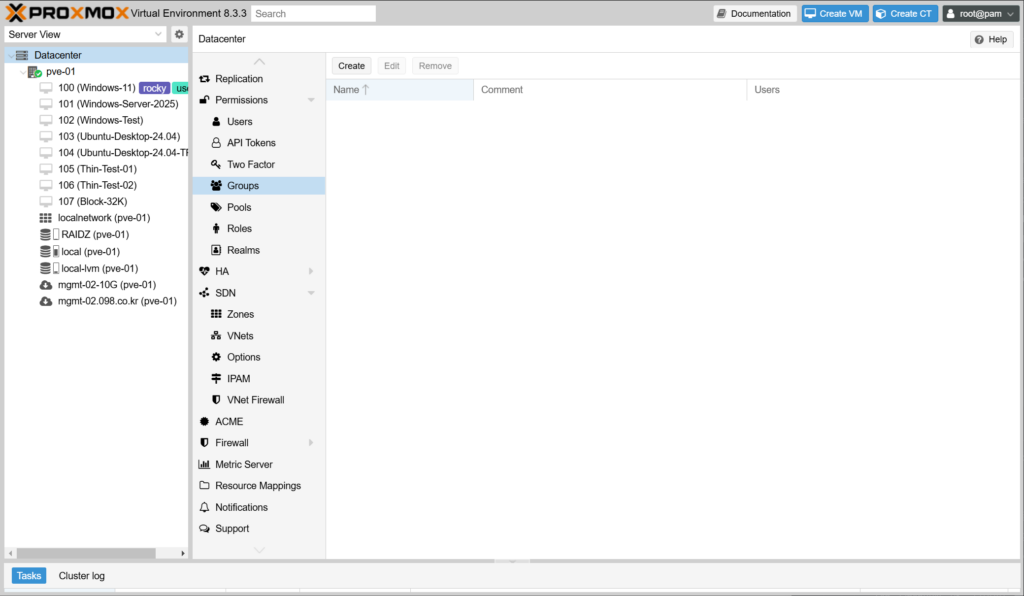Click the Pools tag icon
The image size is (1024, 596).
pos(216,208)
